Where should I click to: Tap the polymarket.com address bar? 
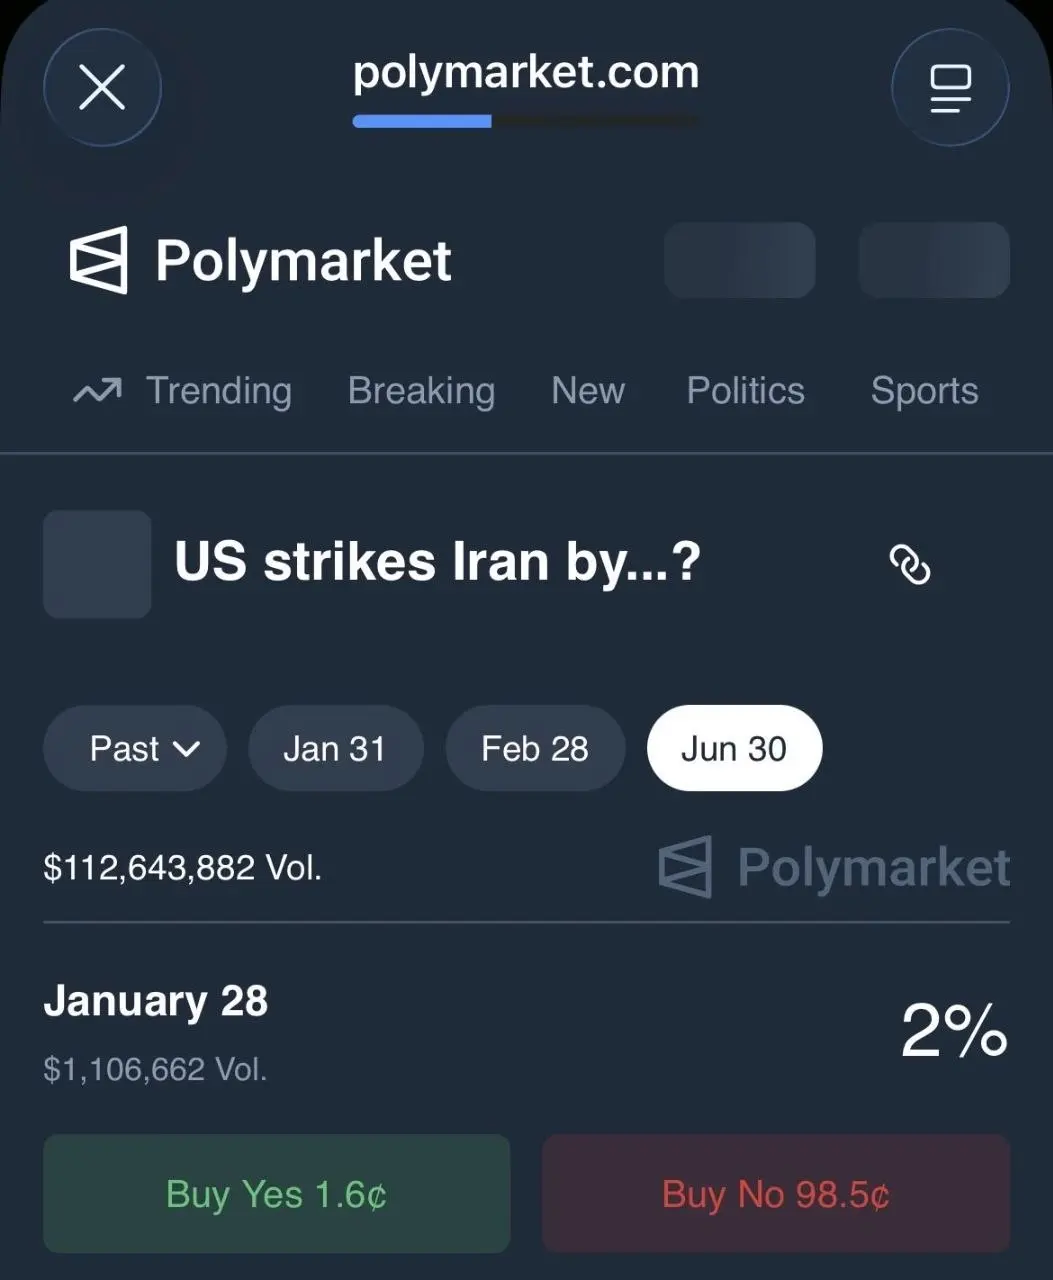point(526,73)
